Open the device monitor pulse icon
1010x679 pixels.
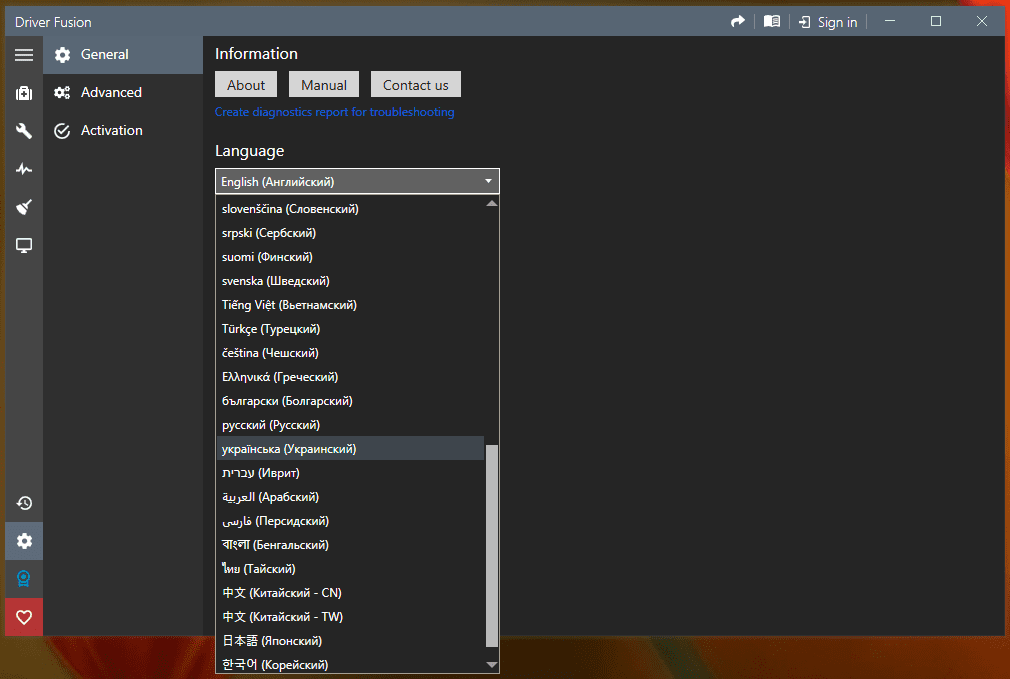pos(24,169)
